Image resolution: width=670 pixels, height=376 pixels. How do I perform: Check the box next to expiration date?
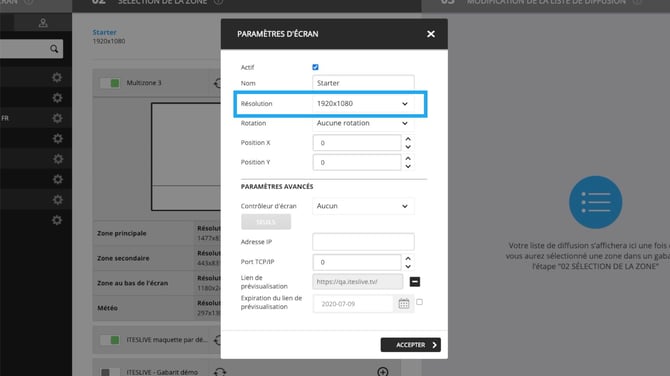pyautogui.click(x=420, y=302)
